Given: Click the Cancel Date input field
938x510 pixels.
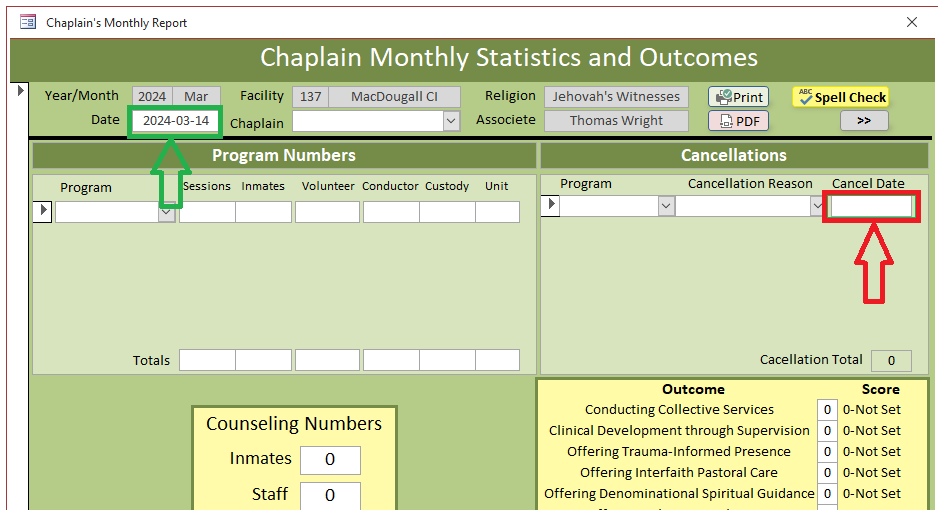Looking at the screenshot, I should [x=871, y=206].
